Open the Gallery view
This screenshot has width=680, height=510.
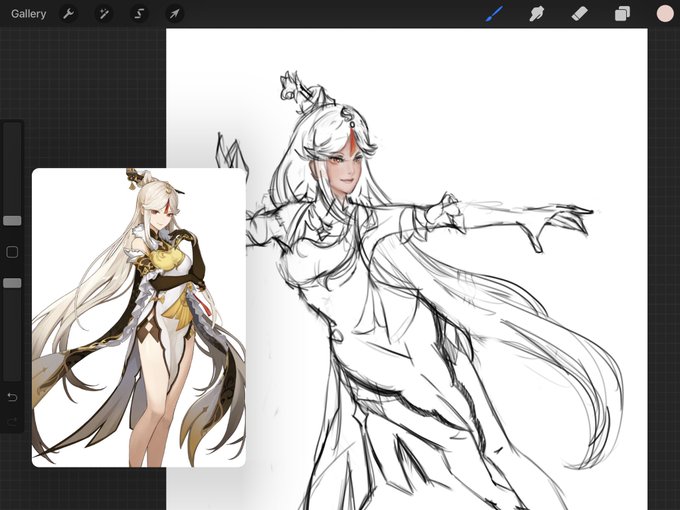pyautogui.click(x=29, y=14)
